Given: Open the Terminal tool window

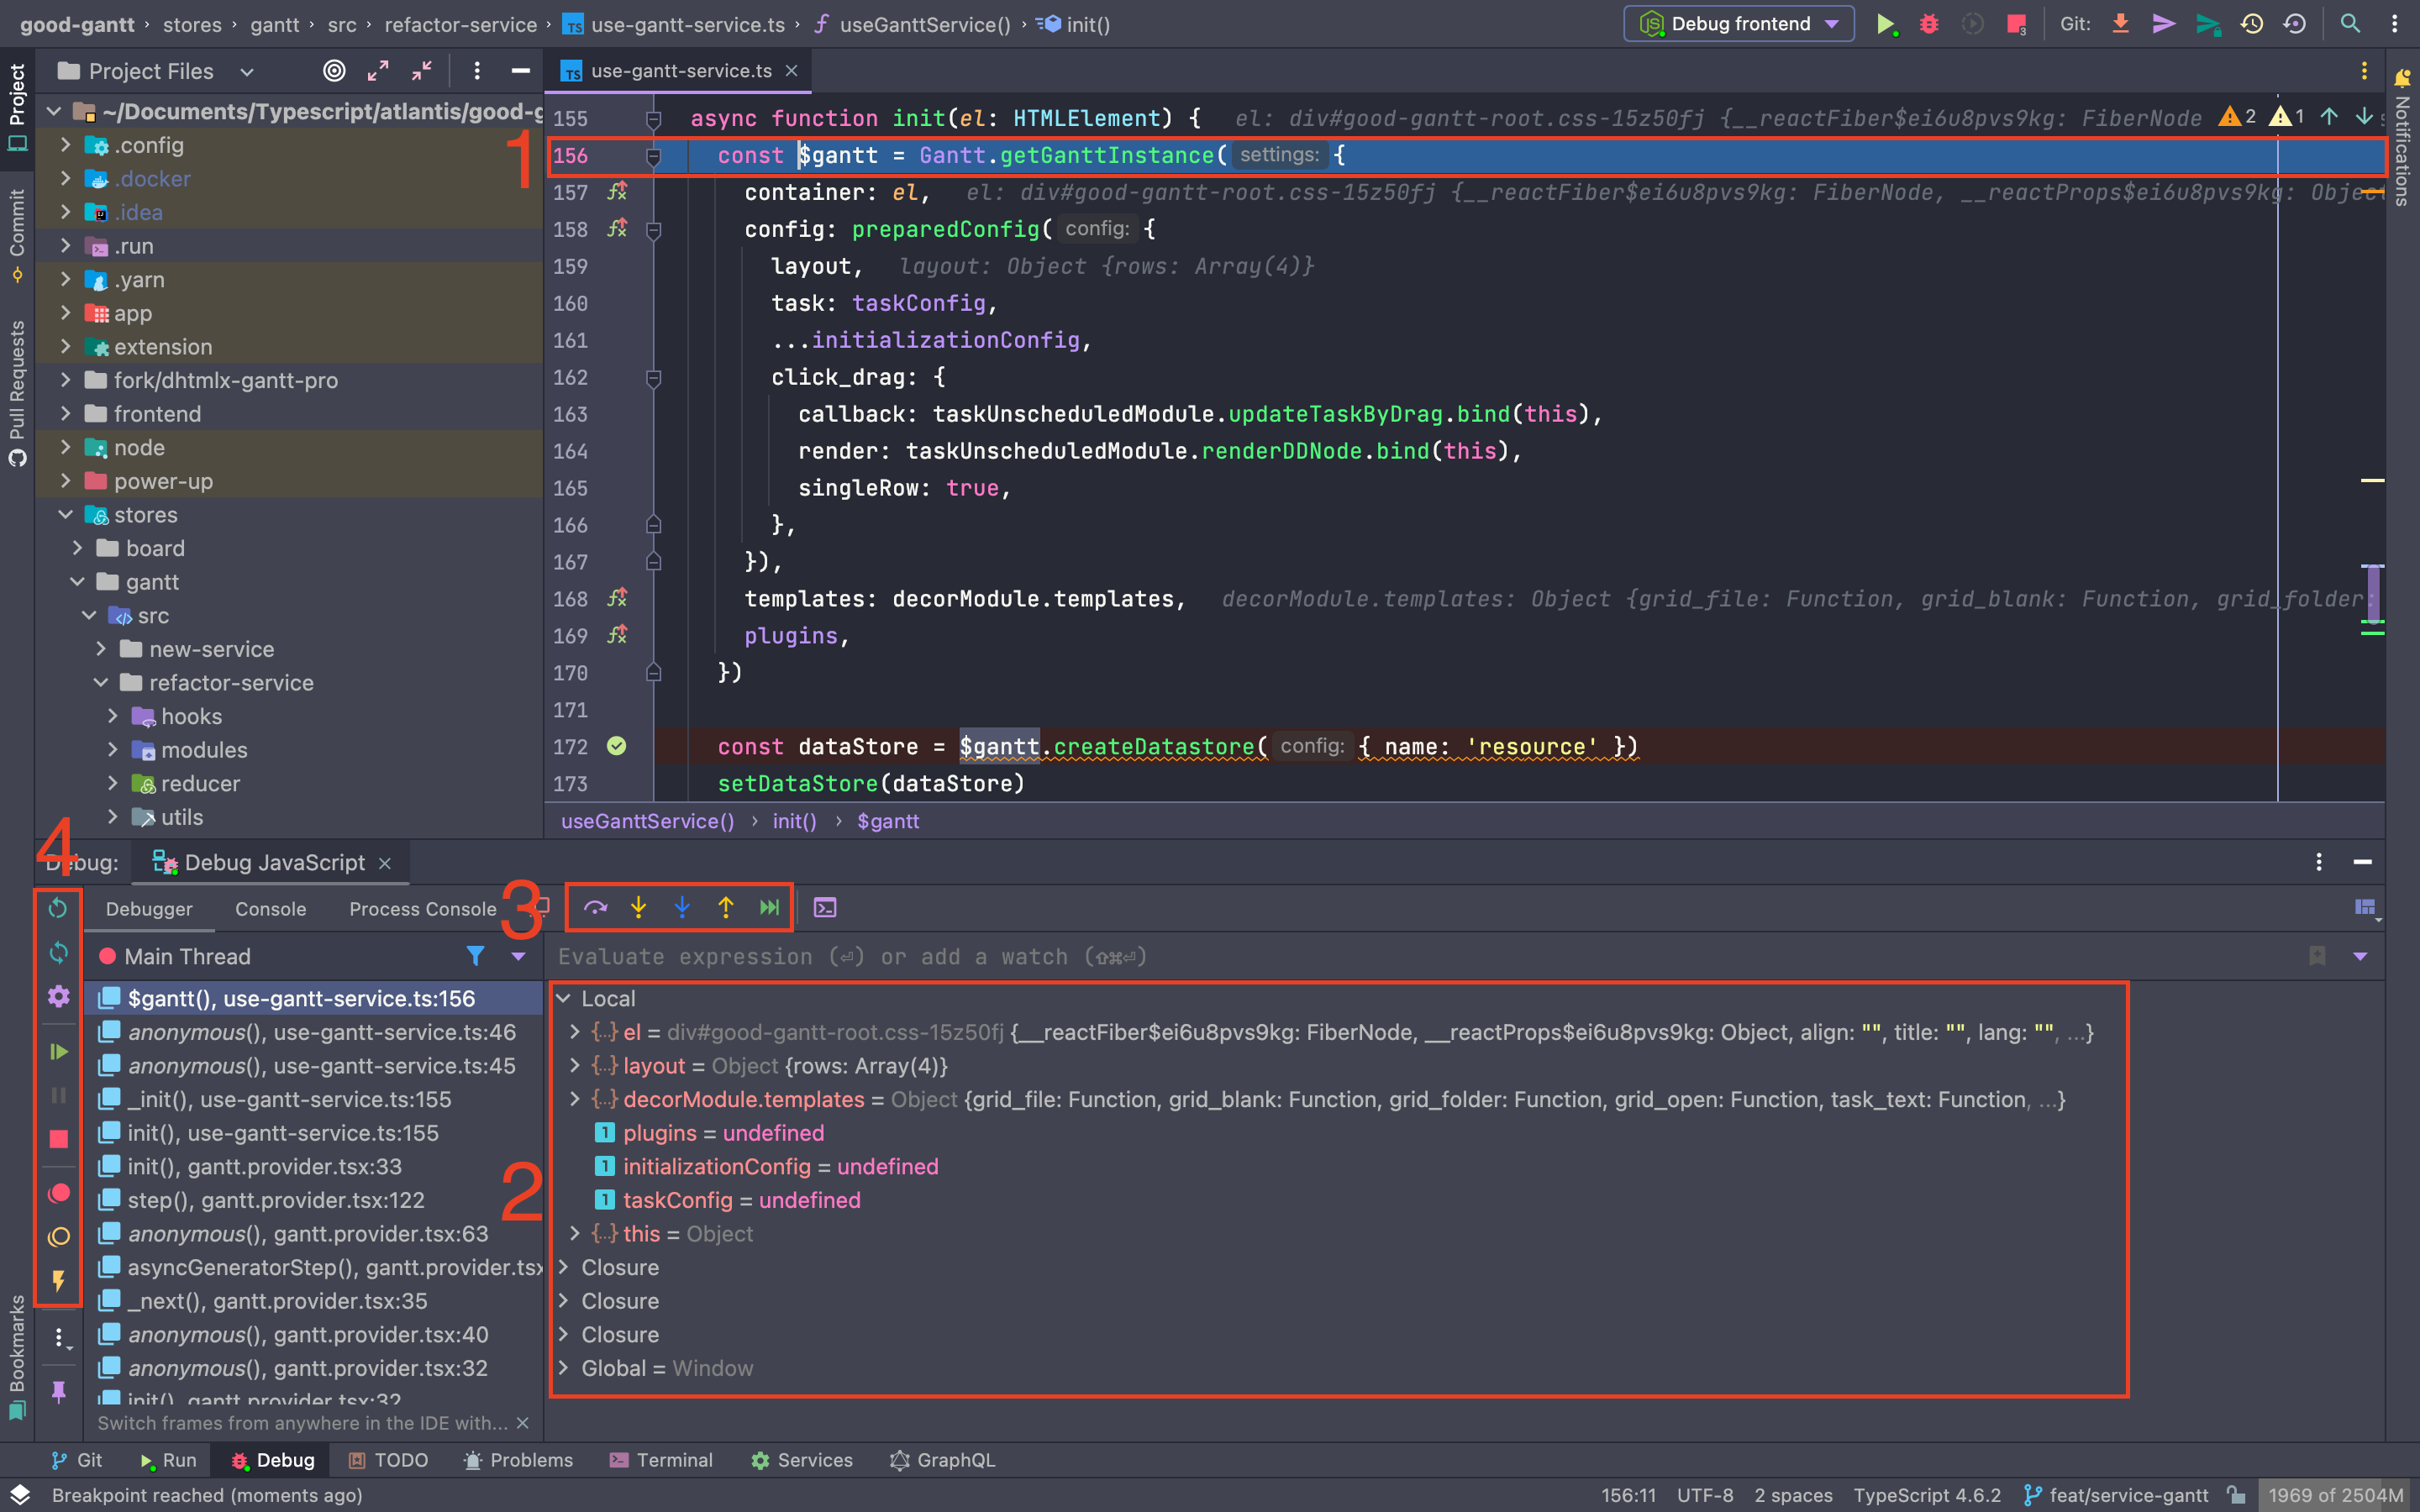Looking at the screenshot, I should point(660,1460).
